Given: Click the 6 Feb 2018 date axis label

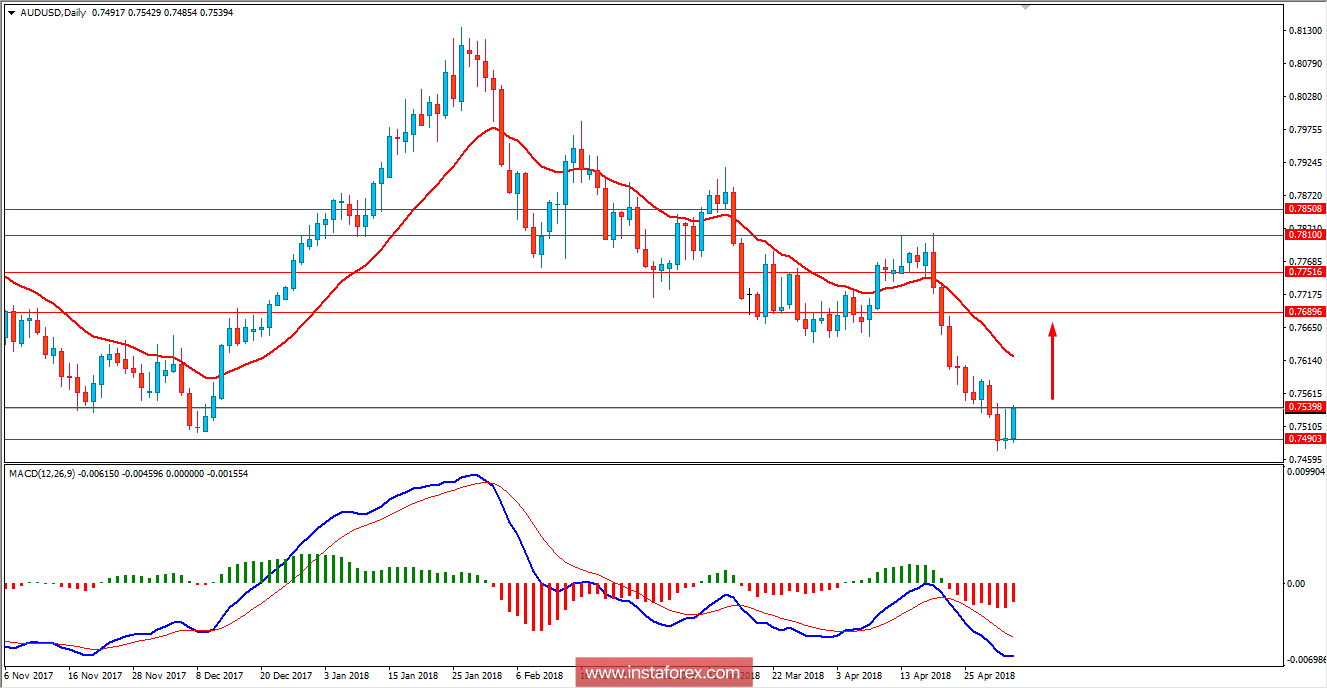Looking at the screenshot, I should (540, 675).
